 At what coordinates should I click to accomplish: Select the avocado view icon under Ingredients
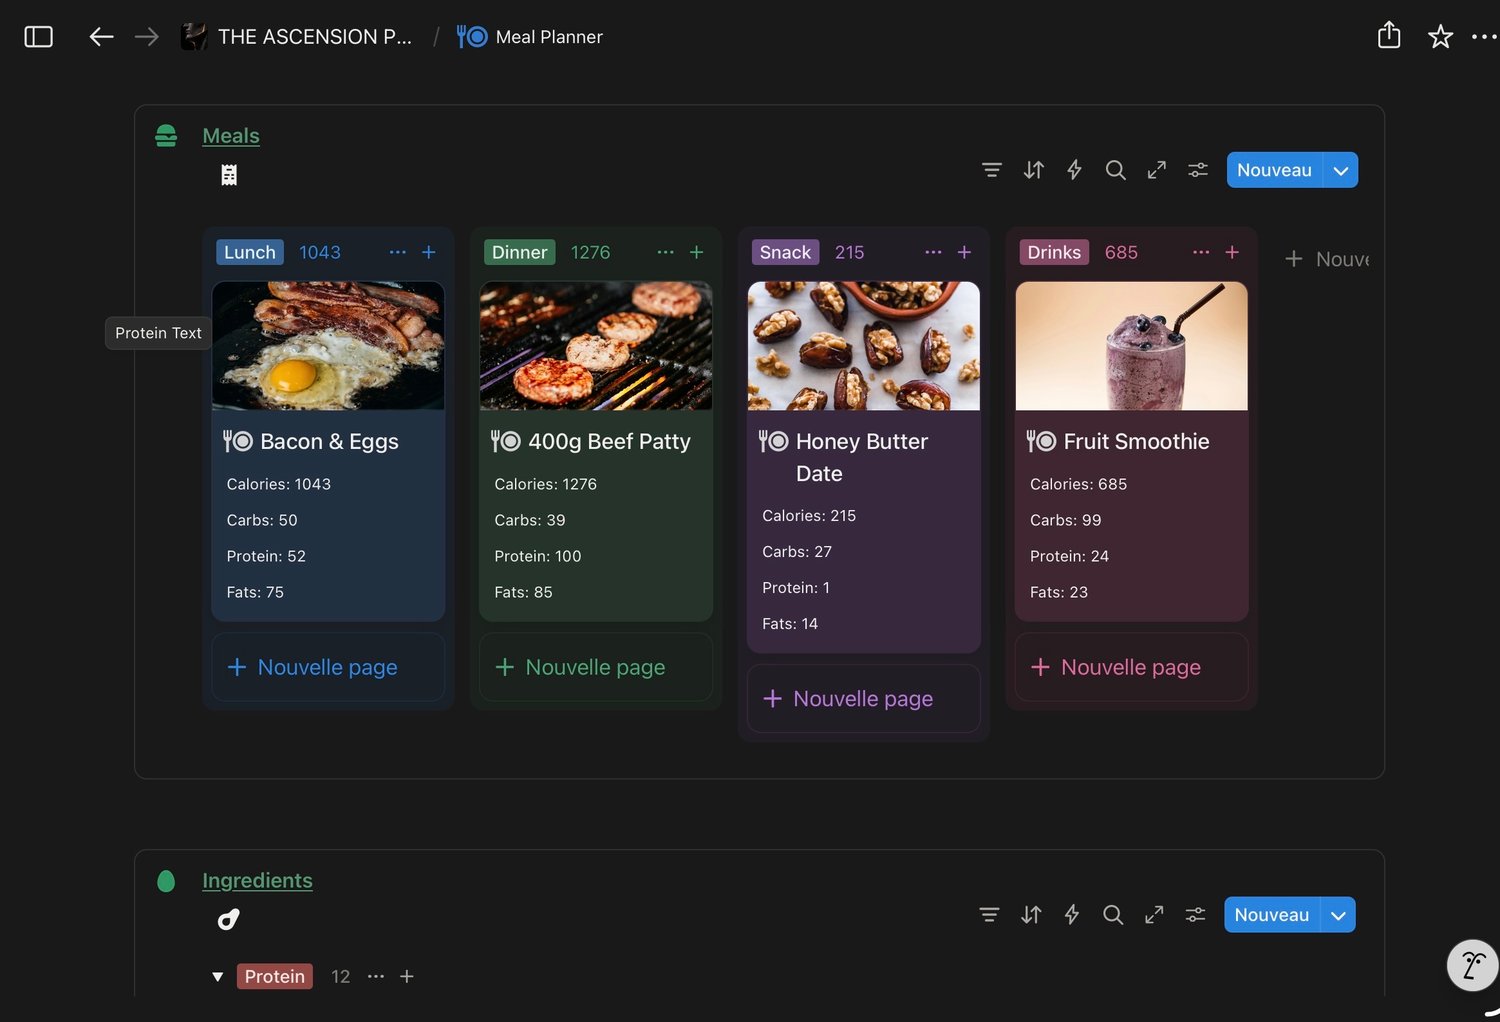229,920
